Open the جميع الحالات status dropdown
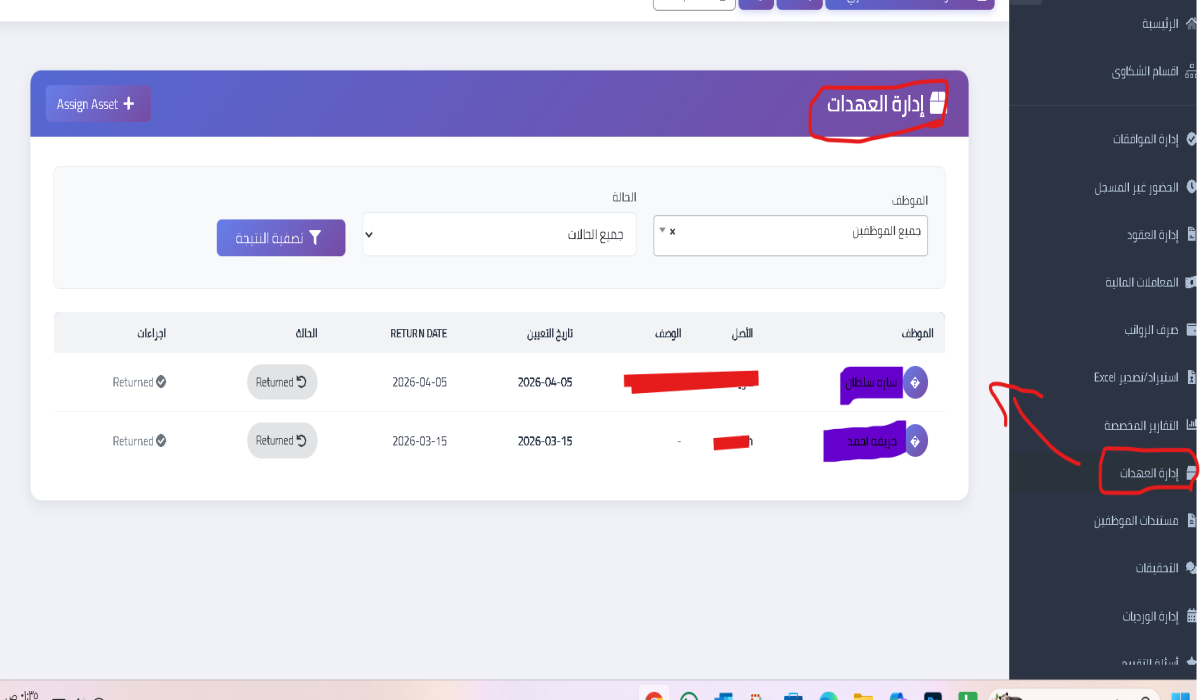The image size is (1200, 700). (x=498, y=233)
